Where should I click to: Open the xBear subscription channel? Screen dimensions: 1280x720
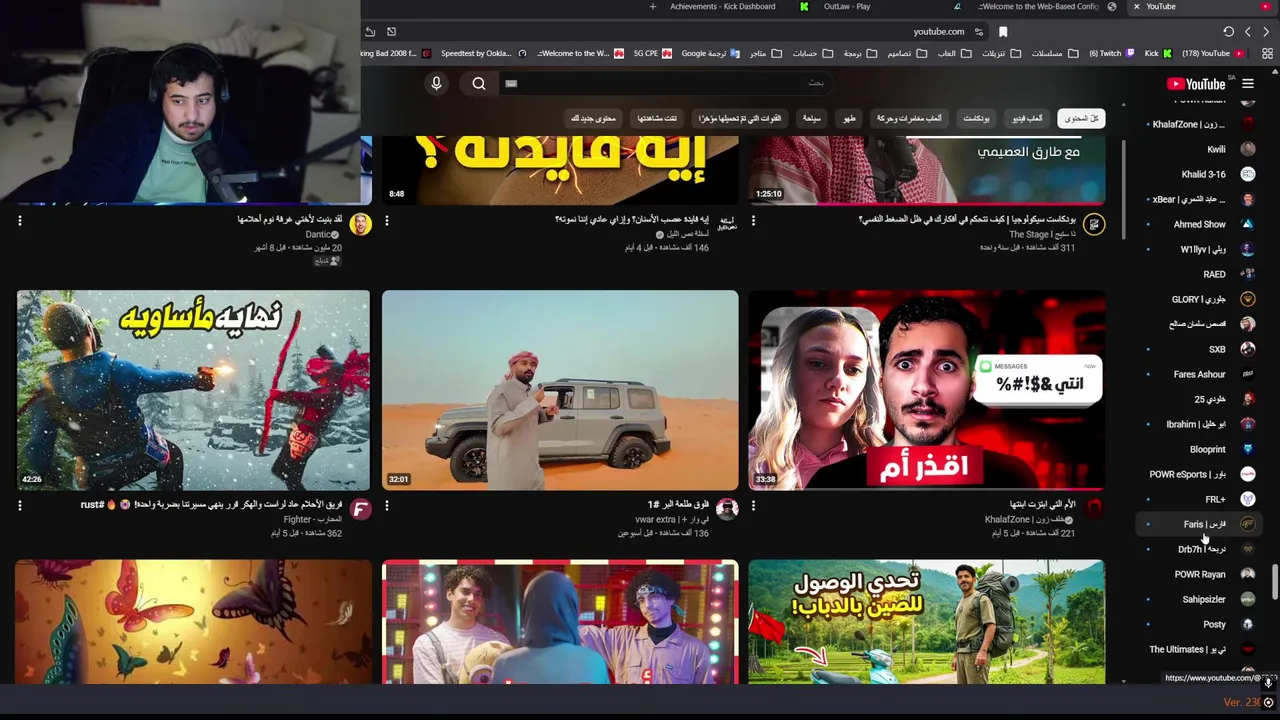(1200, 199)
